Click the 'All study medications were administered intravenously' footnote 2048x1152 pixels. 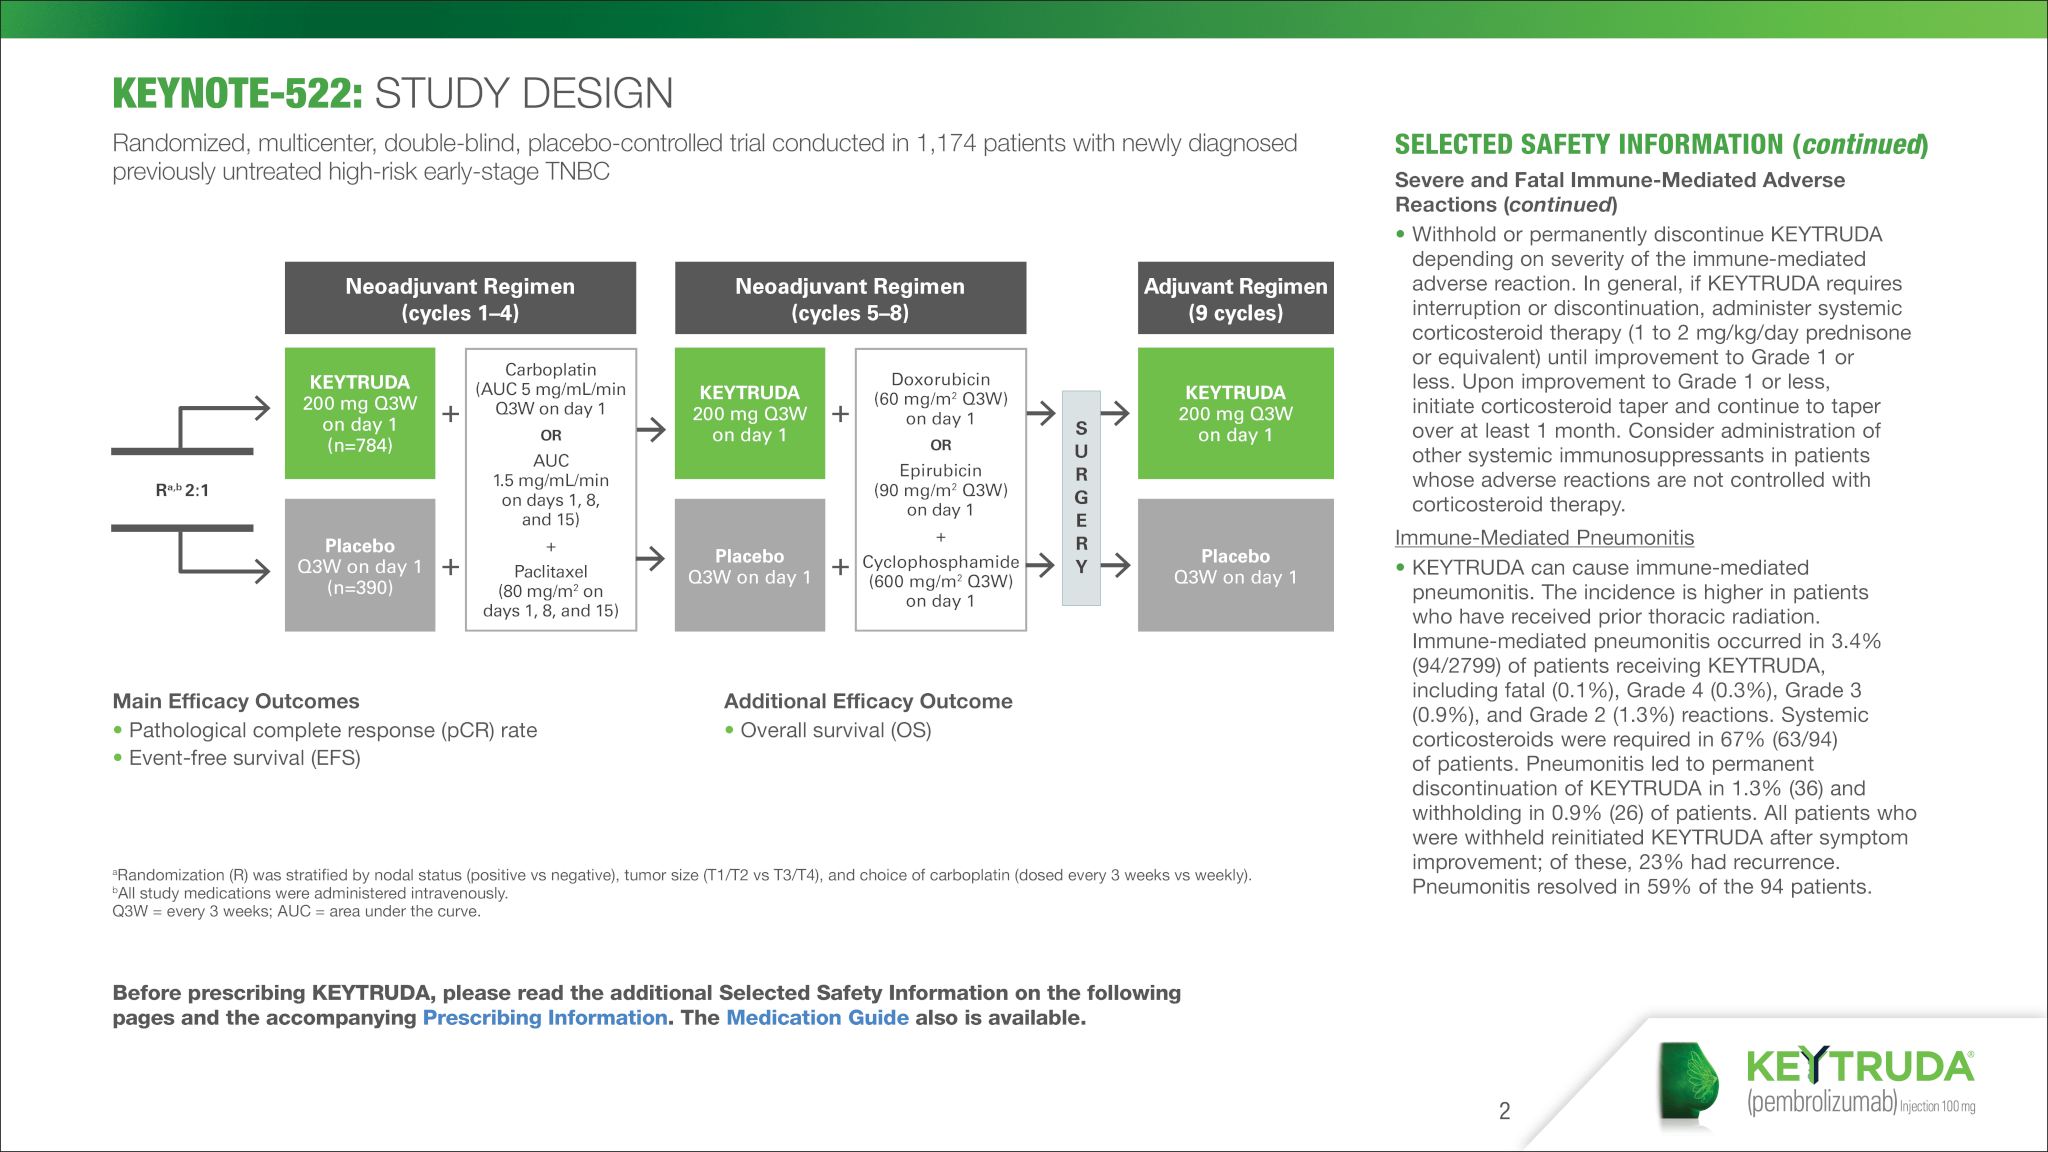point(310,893)
